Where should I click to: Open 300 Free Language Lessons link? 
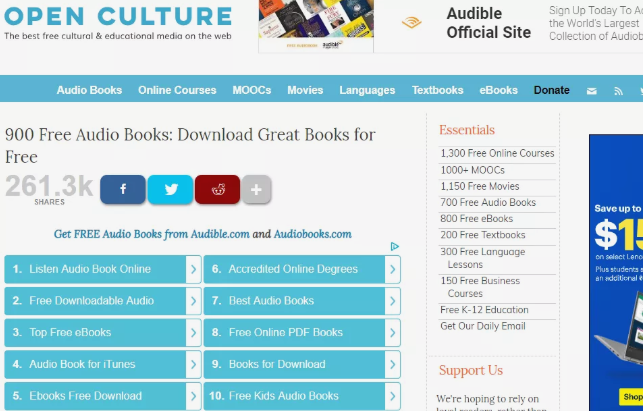click(483, 258)
